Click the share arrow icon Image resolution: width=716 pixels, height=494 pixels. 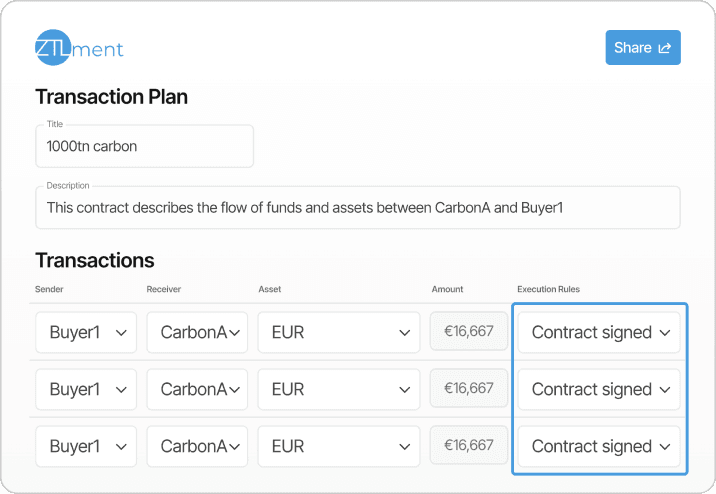(x=664, y=47)
